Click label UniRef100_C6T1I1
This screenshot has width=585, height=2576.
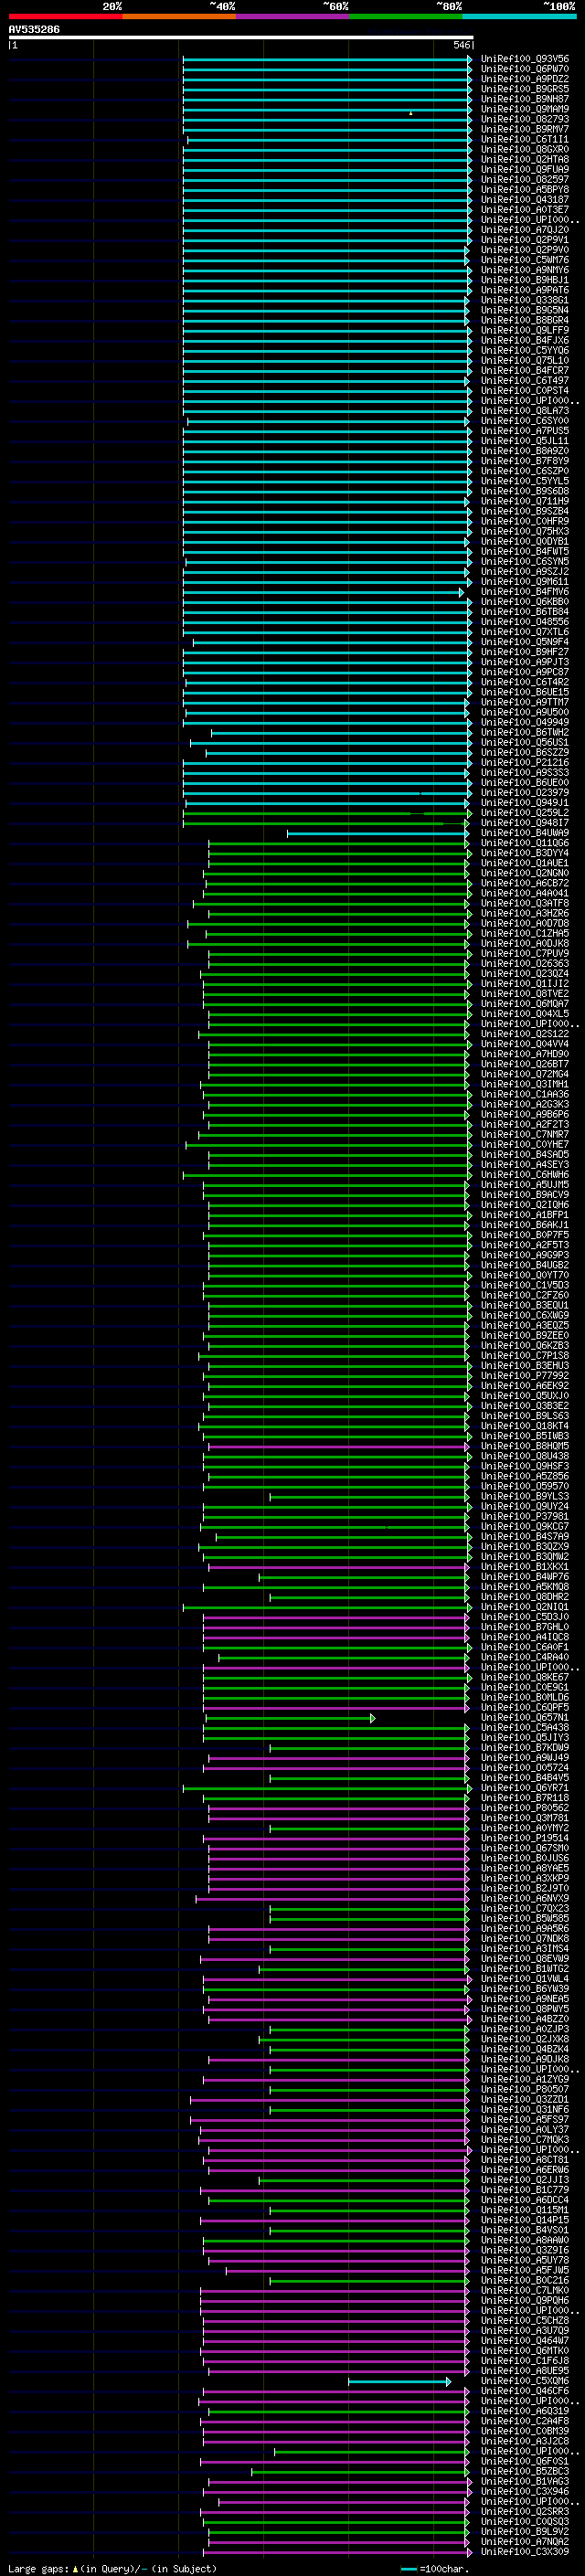click(525, 140)
